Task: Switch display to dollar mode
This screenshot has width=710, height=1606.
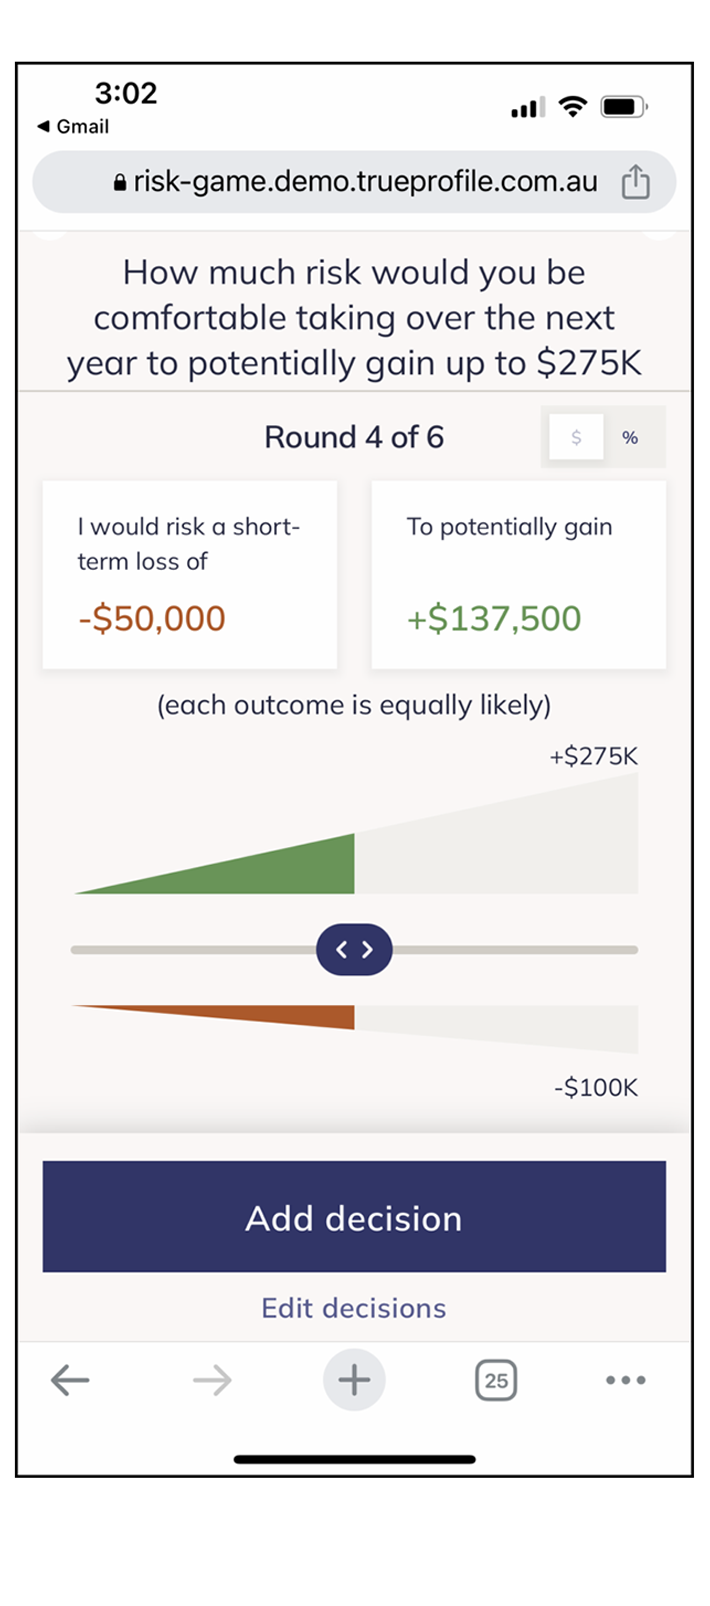Action: point(577,438)
